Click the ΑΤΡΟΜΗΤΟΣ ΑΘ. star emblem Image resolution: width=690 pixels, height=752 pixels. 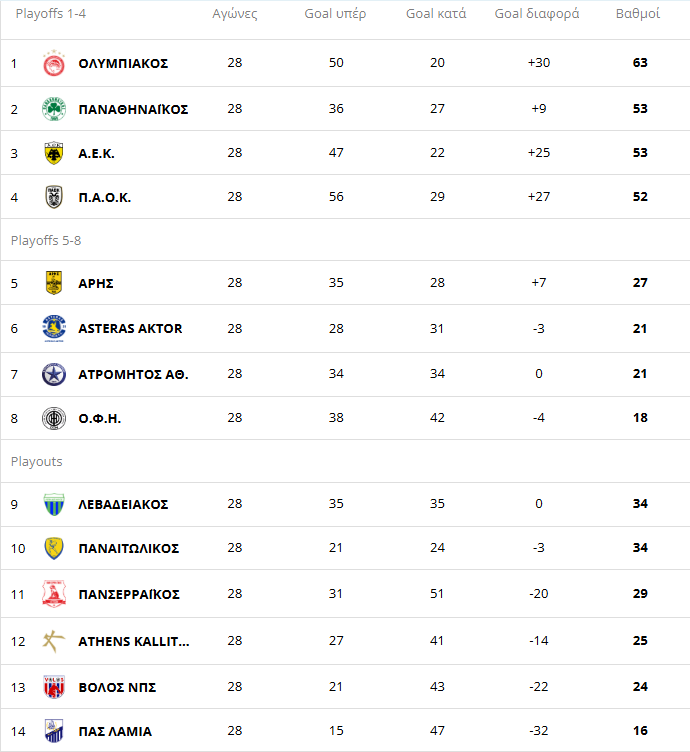54,374
